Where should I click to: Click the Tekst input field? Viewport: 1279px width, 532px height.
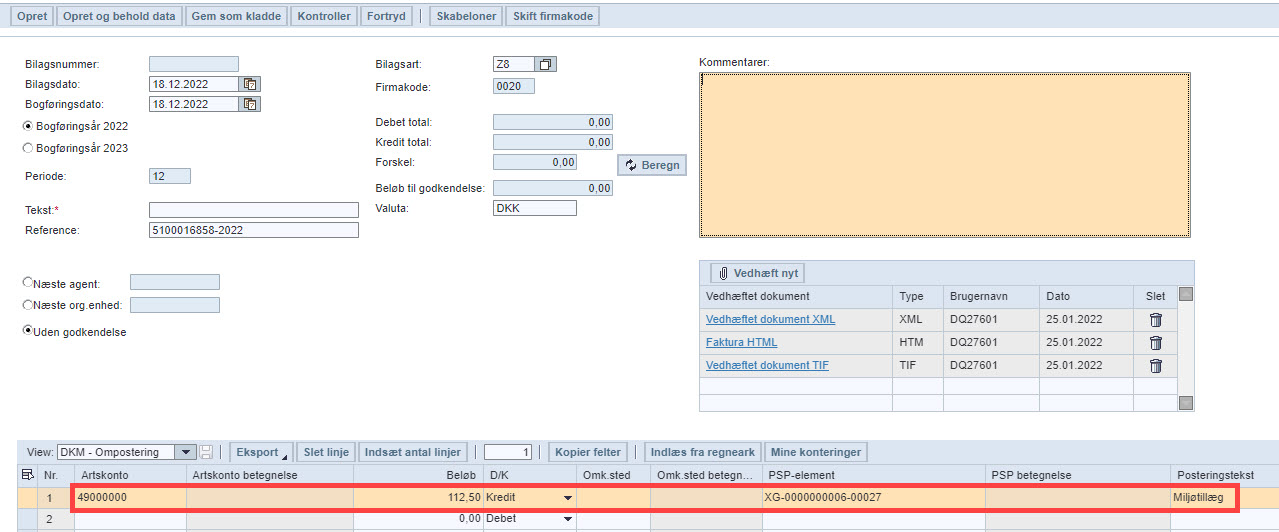253,210
